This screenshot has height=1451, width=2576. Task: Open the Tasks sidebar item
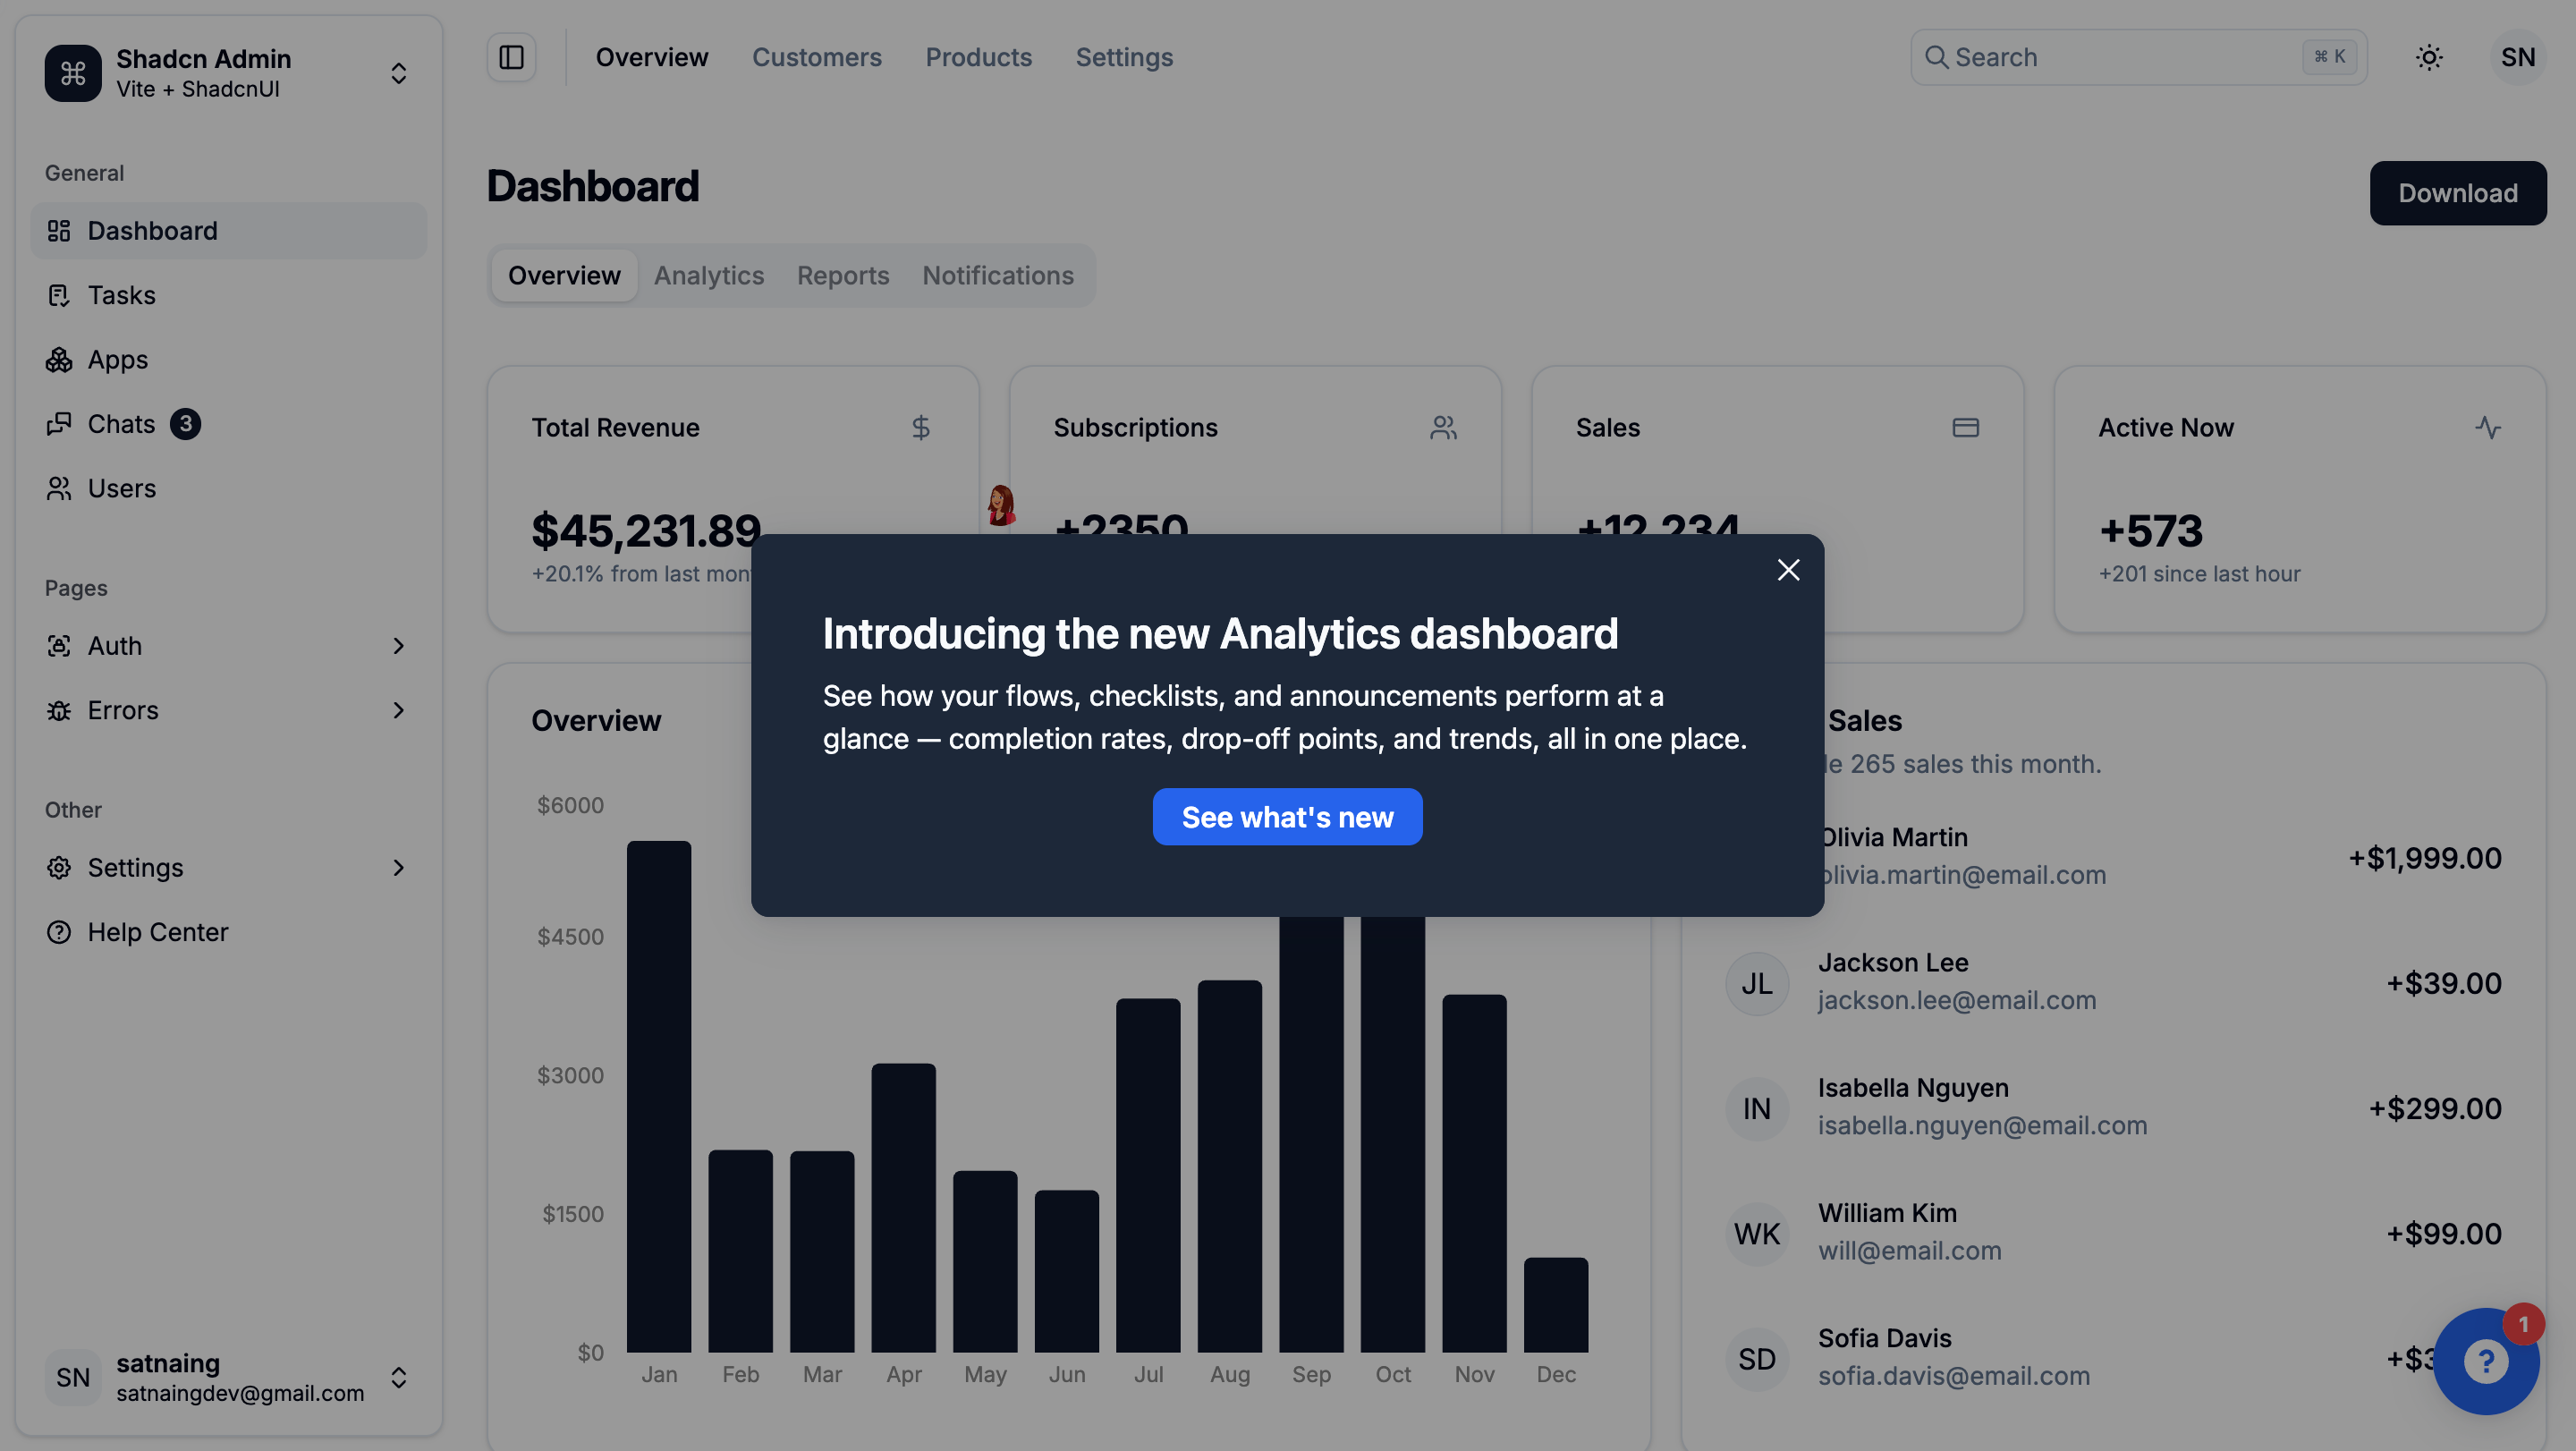[229, 295]
